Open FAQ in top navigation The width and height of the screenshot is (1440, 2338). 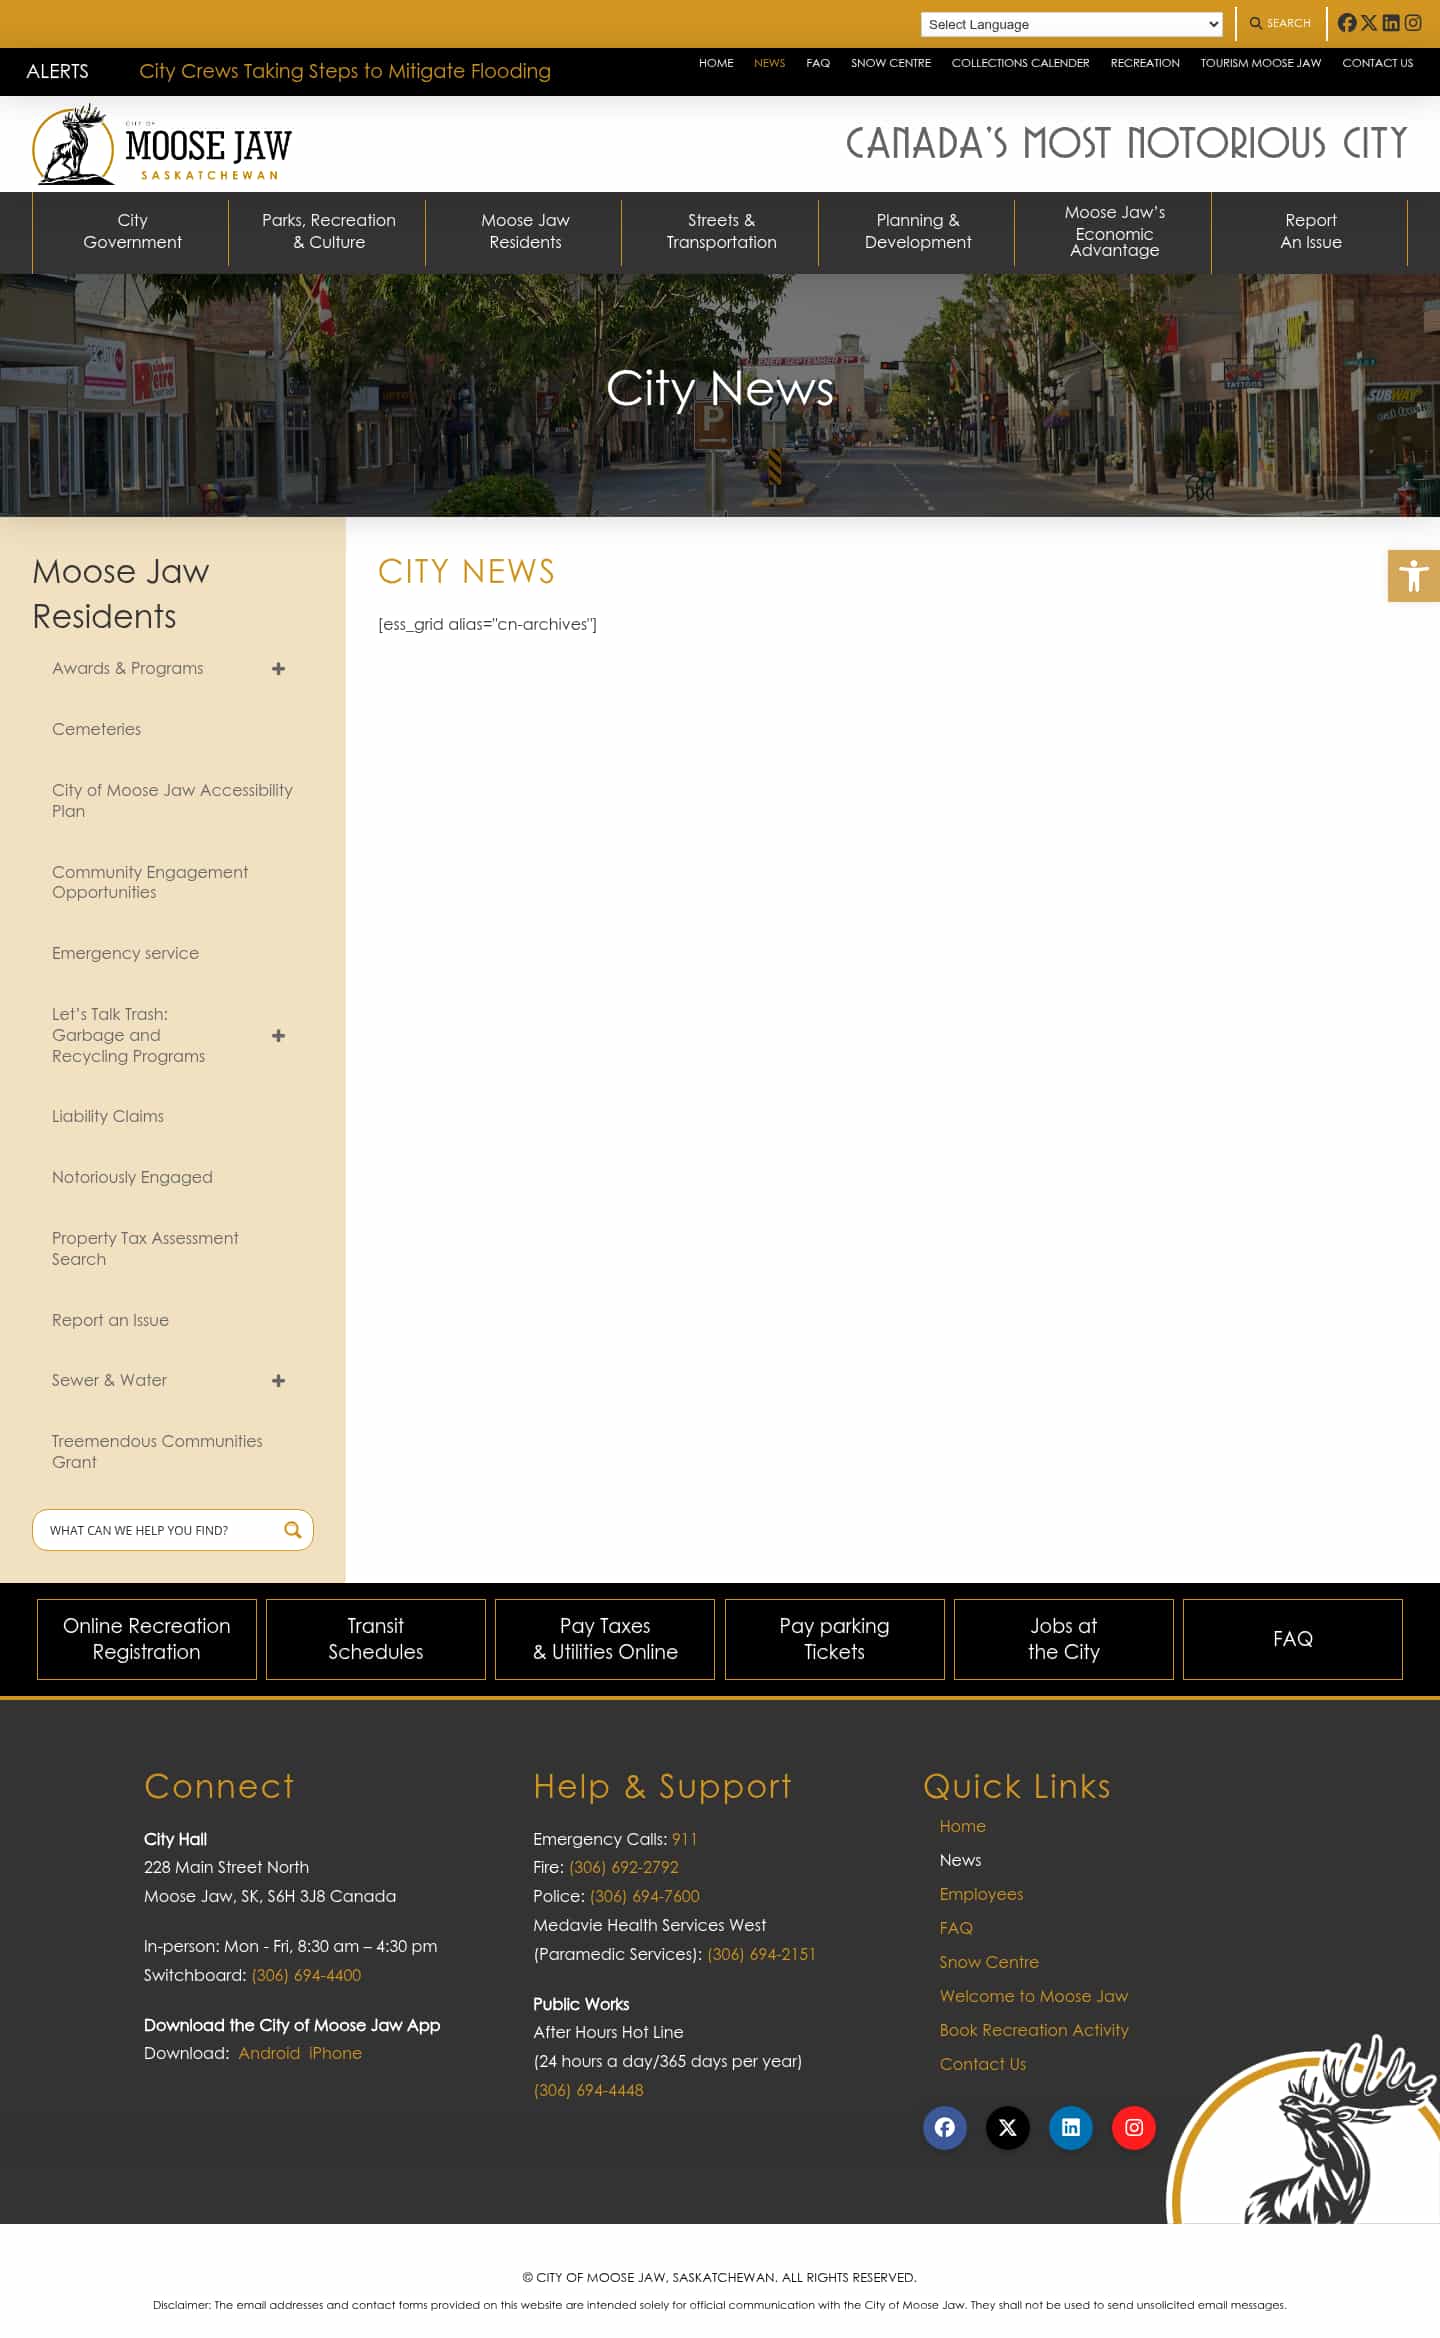pos(818,63)
